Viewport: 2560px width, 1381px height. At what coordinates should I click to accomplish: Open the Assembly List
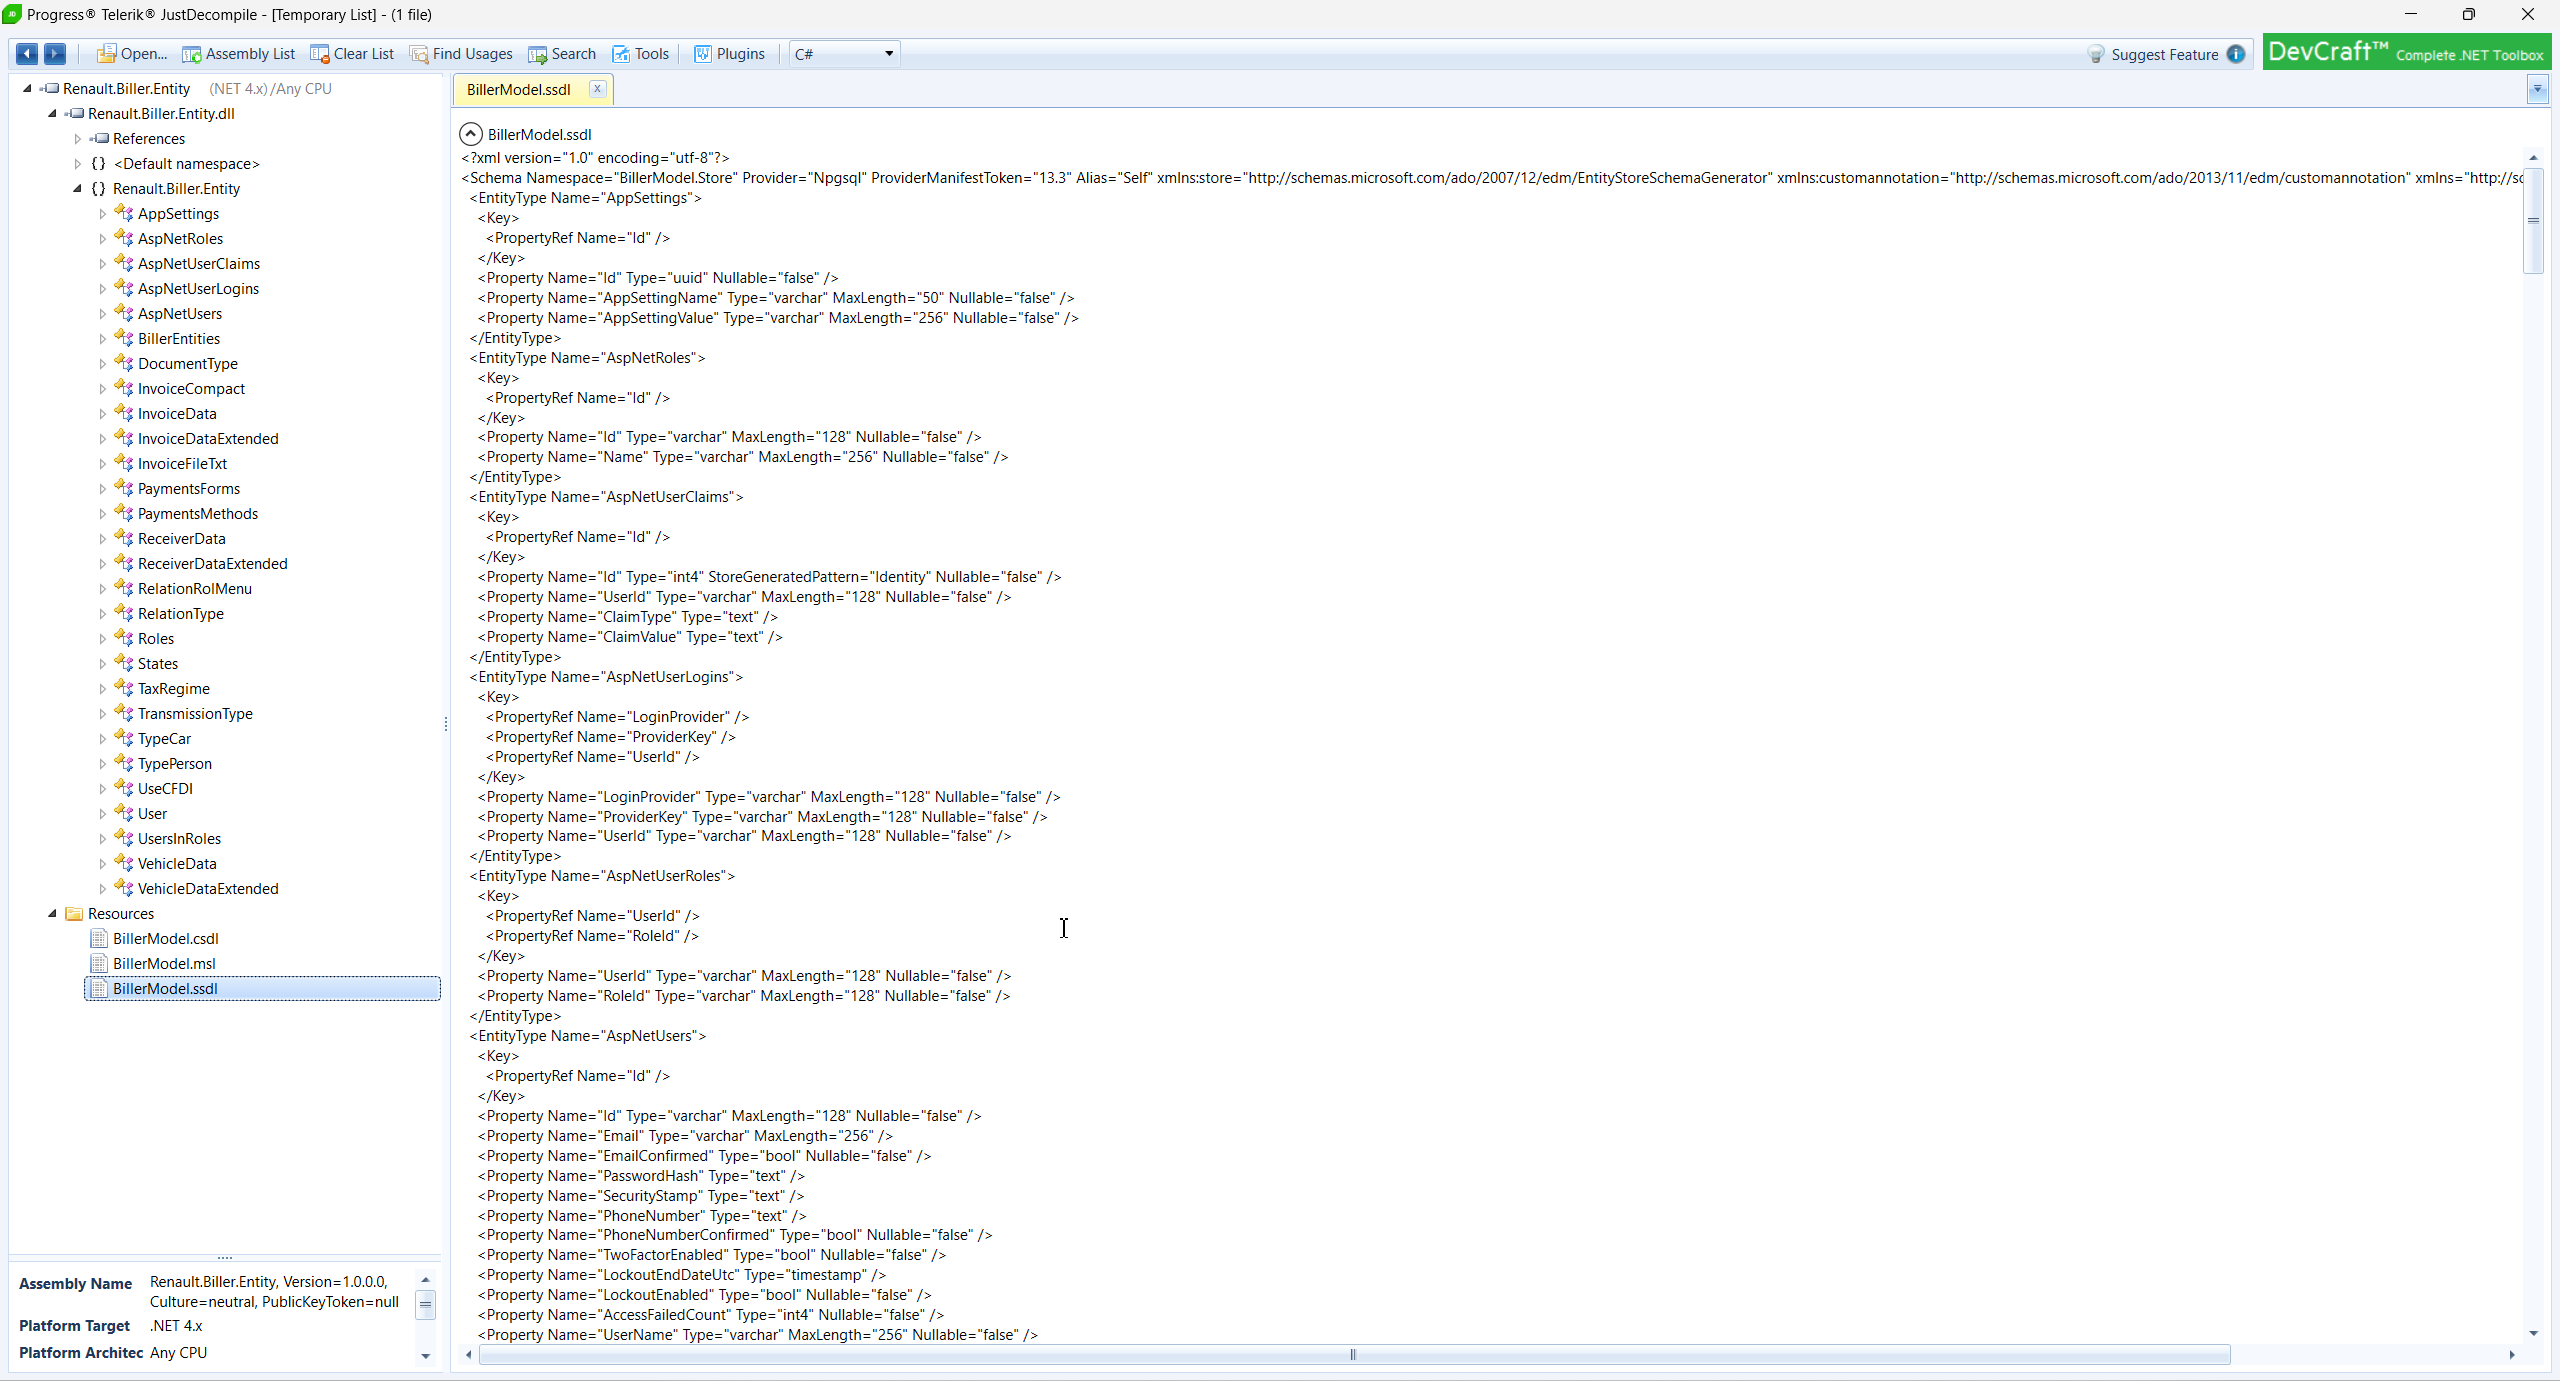[x=239, y=53]
